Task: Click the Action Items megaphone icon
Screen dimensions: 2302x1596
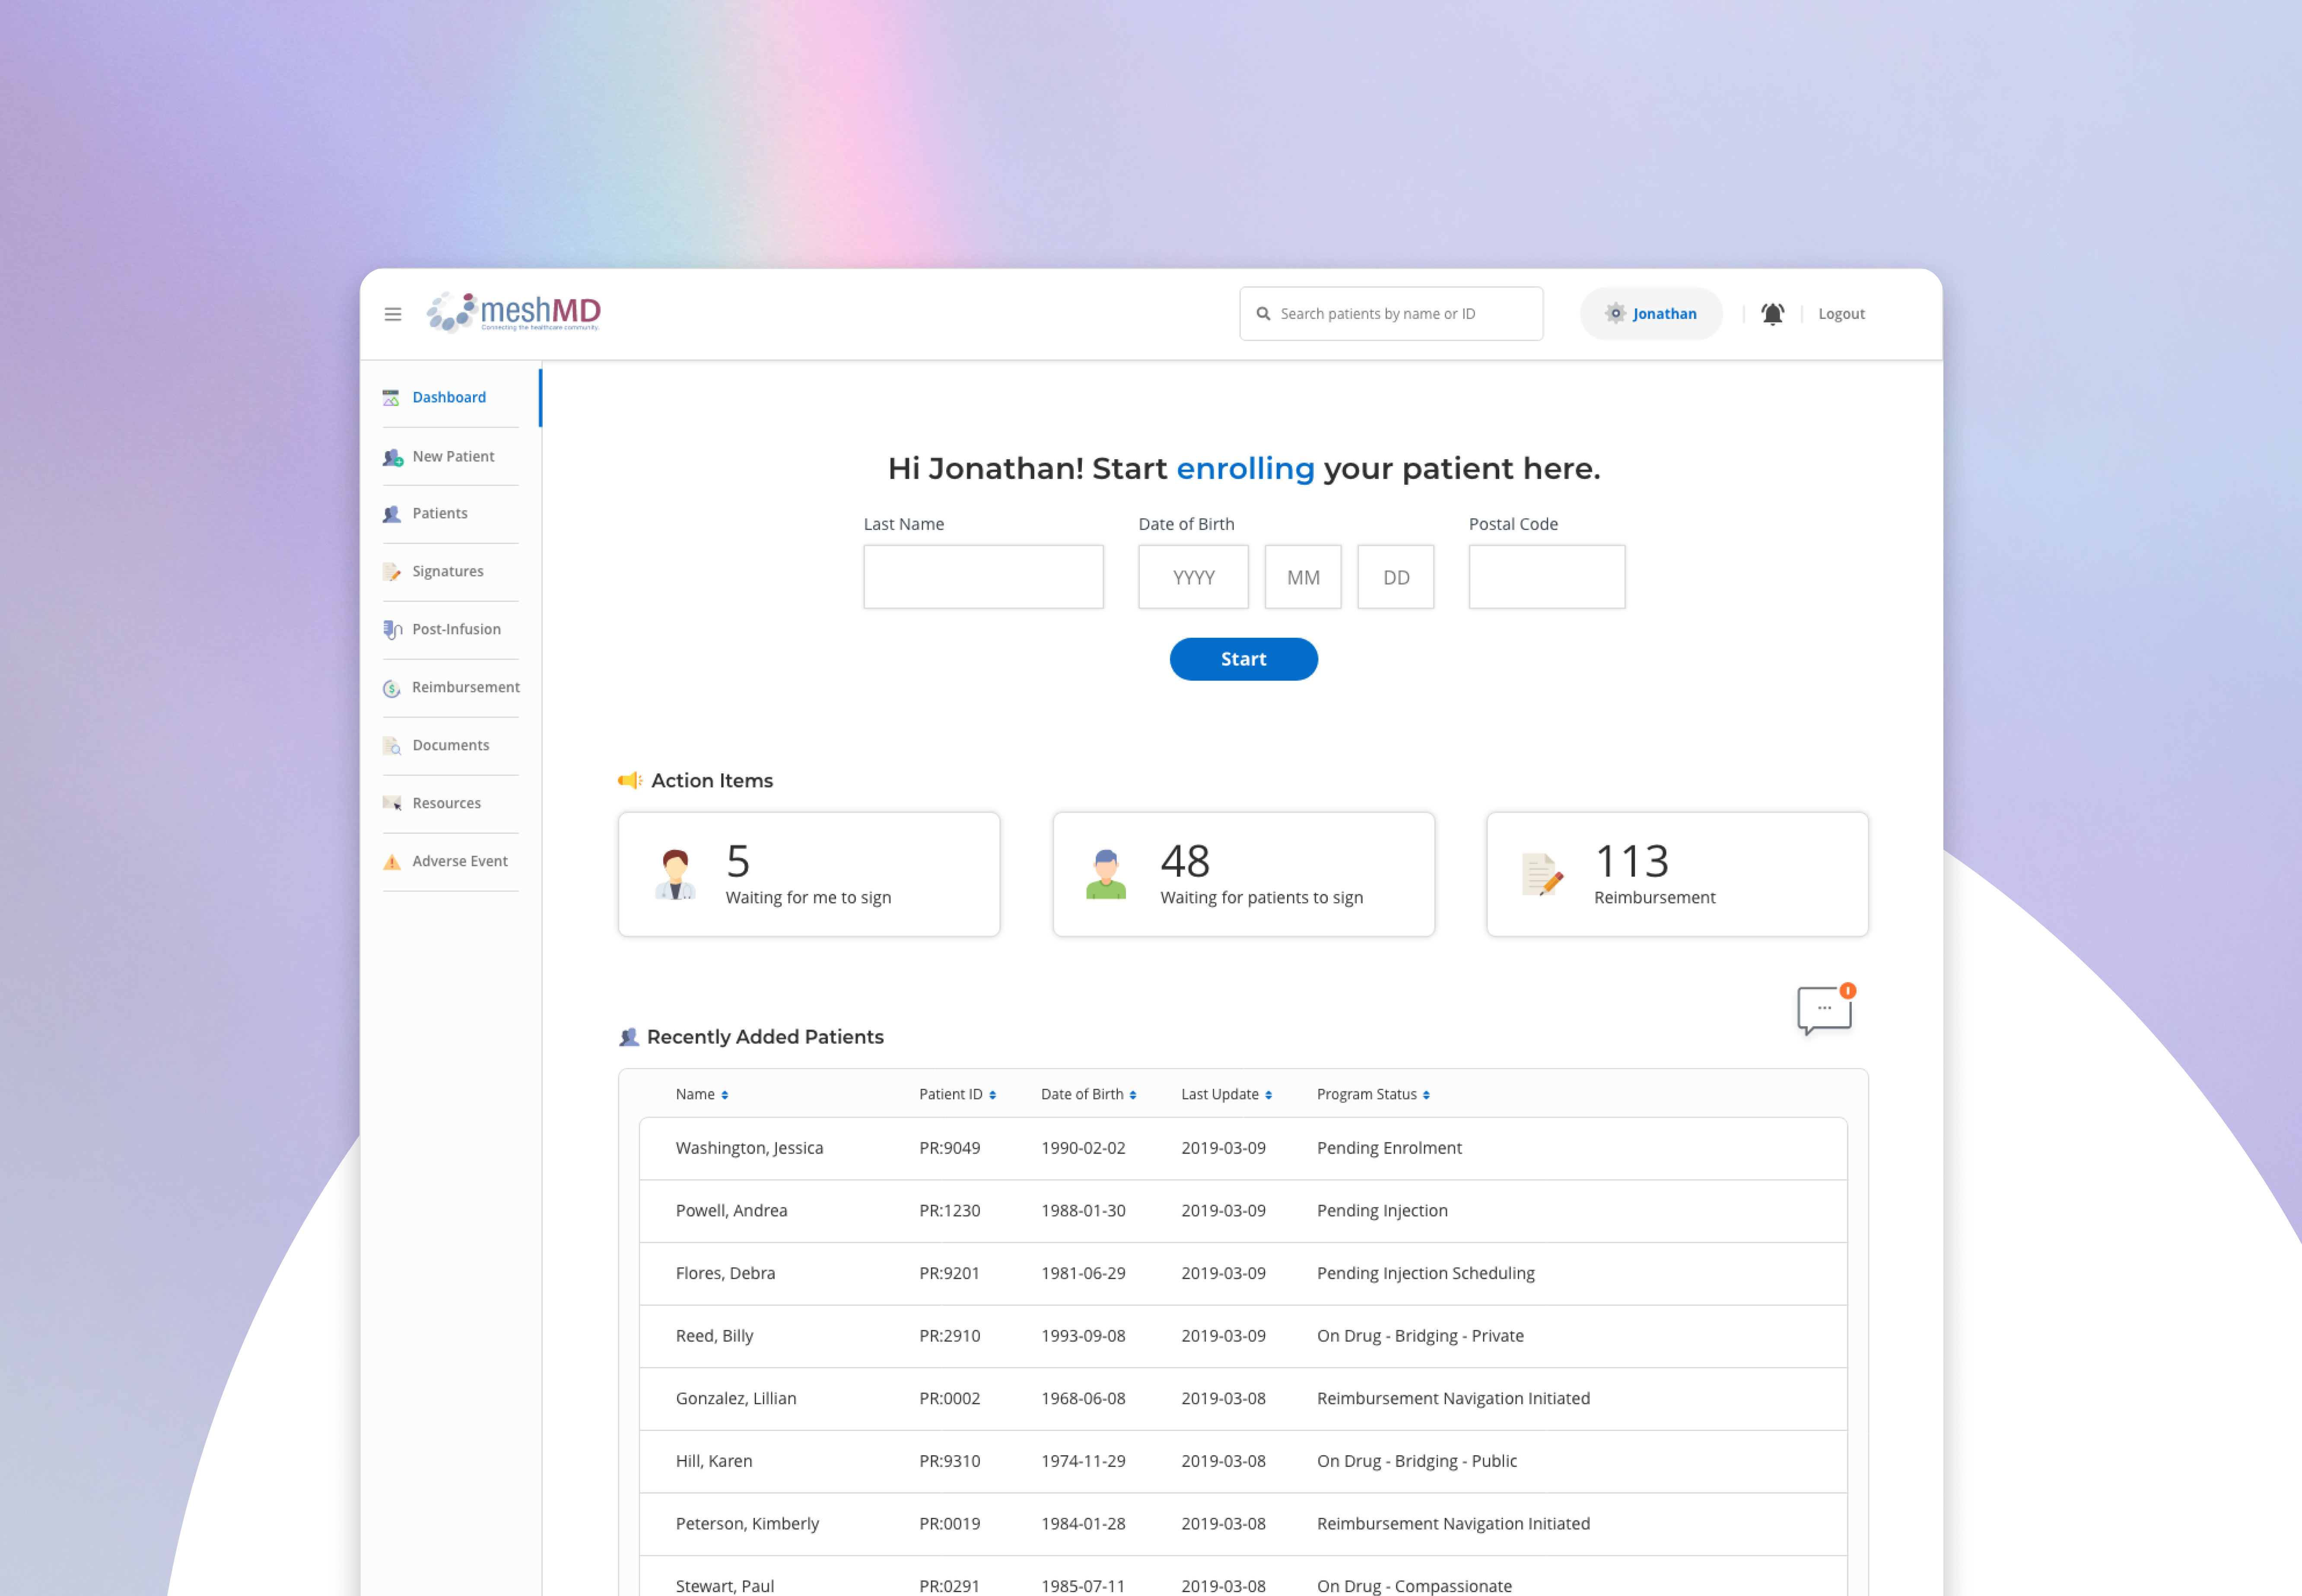Action: pos(629,780)
